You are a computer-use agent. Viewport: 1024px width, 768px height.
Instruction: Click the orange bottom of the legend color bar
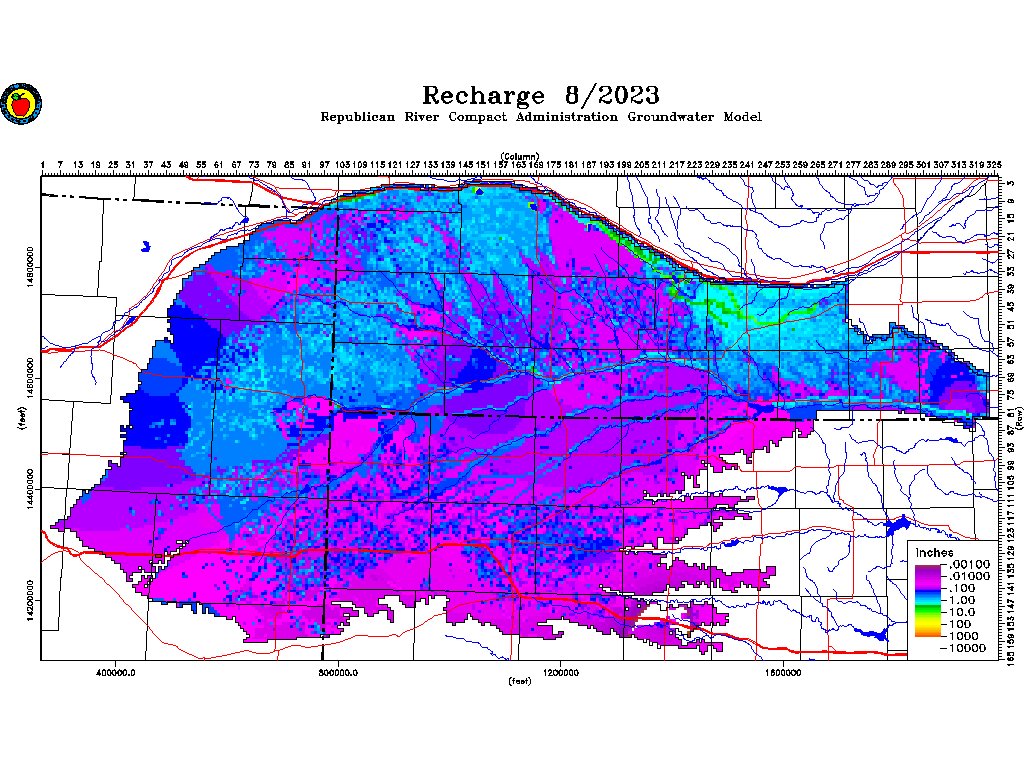pos(927,632)
